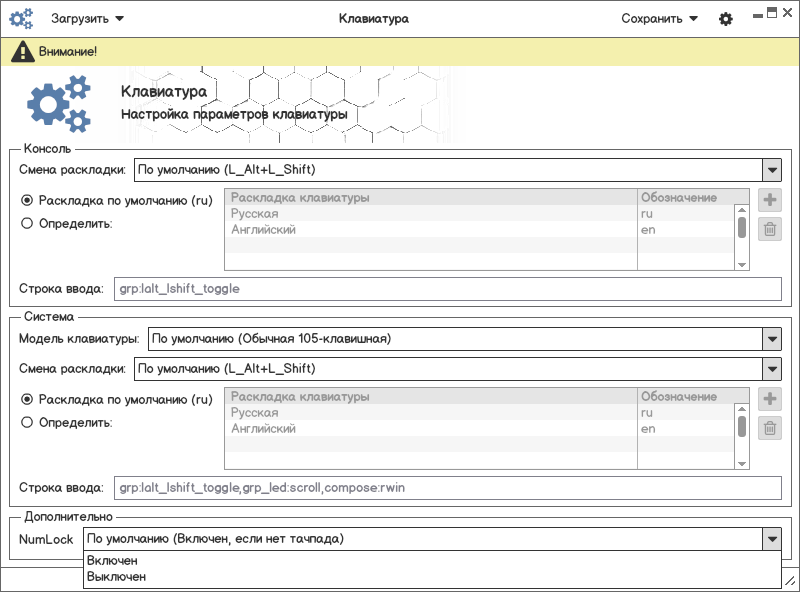Click Обозначение column header in Консоль
Viewport: 800px width, 592px height.
tap(693, 198)
